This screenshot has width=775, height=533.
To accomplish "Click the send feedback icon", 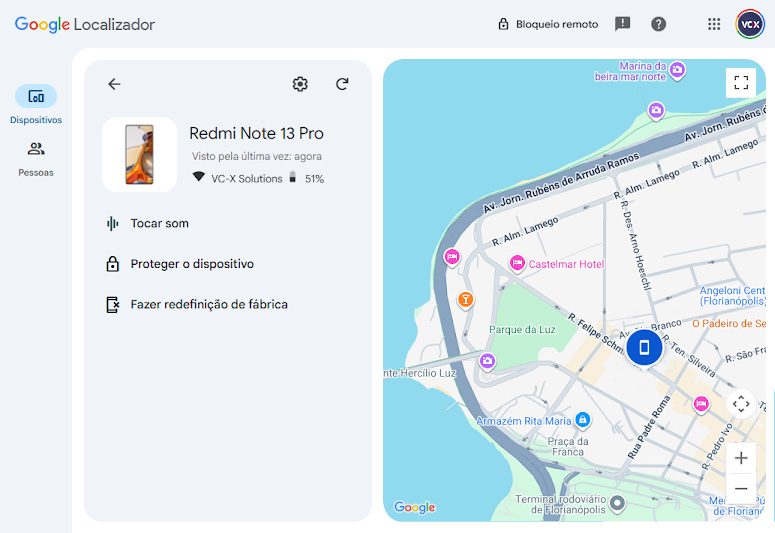I will (622, 24).
